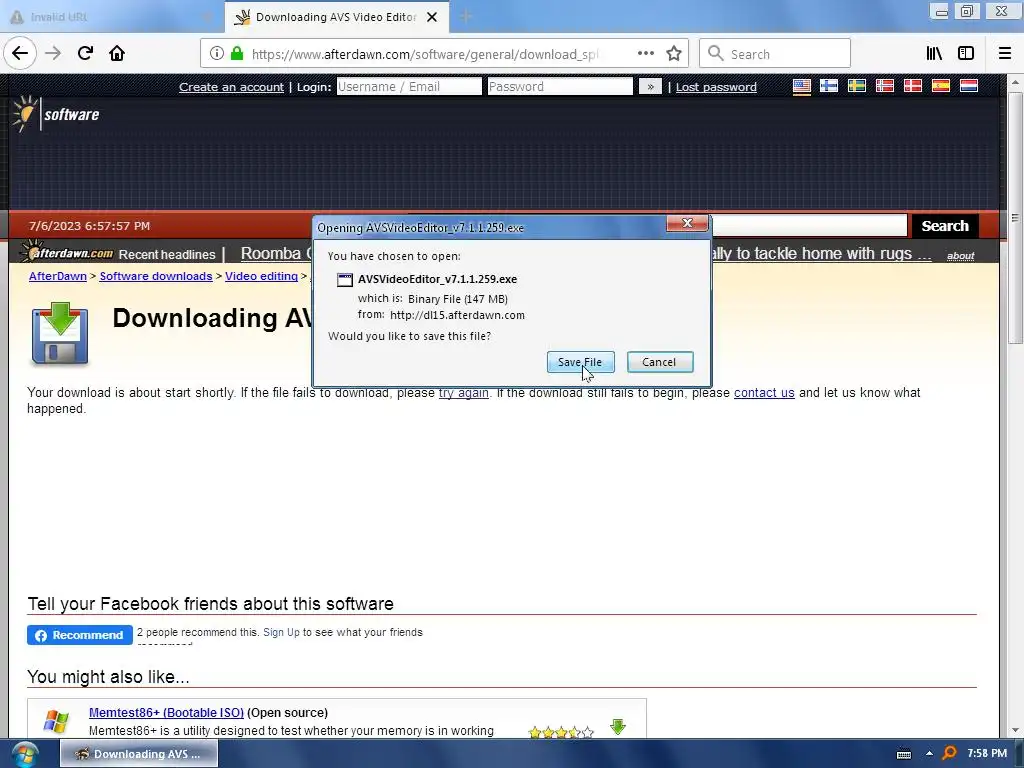Open Software downloads breadcrumb link

coord(155,276)
